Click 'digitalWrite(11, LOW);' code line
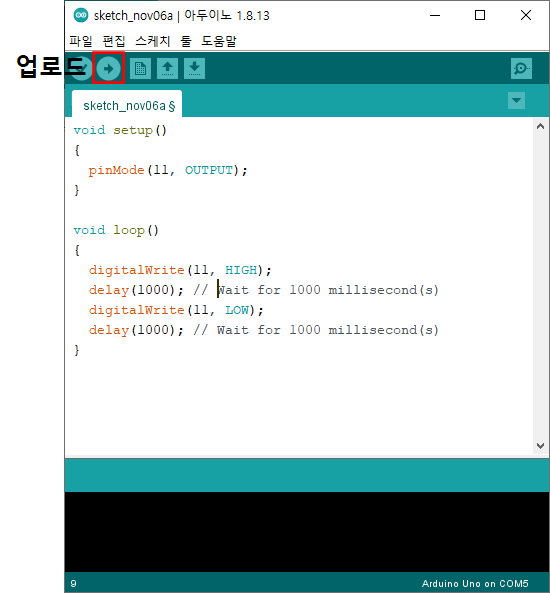 tap(176, 310)
